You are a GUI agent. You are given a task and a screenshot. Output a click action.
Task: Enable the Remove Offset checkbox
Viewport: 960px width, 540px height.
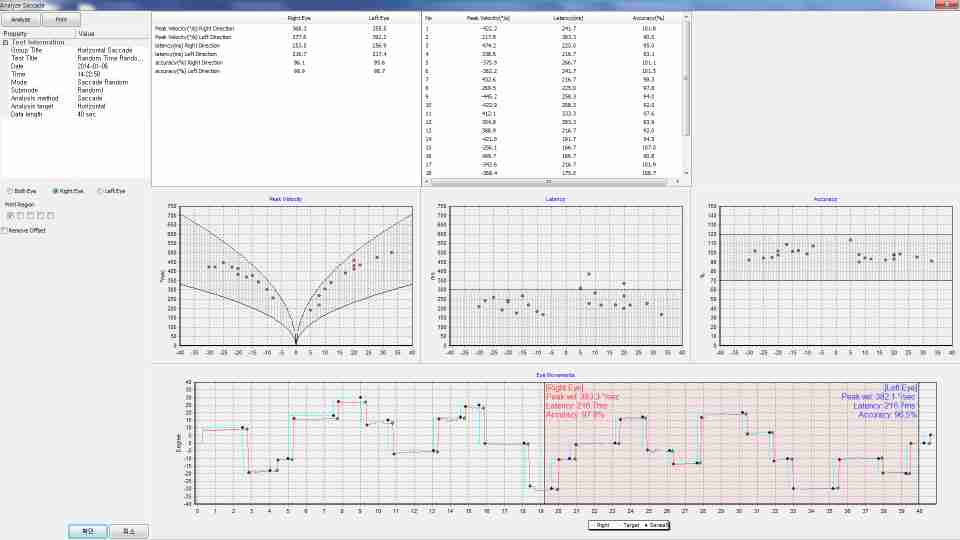[23, 230]
